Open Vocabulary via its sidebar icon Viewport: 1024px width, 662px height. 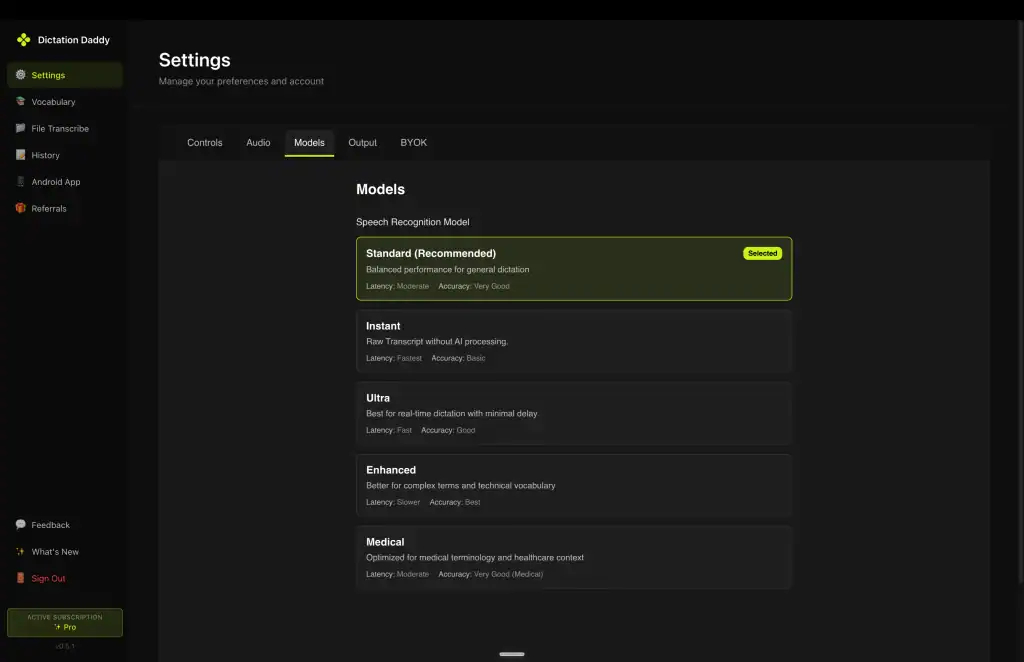point(21,102)
